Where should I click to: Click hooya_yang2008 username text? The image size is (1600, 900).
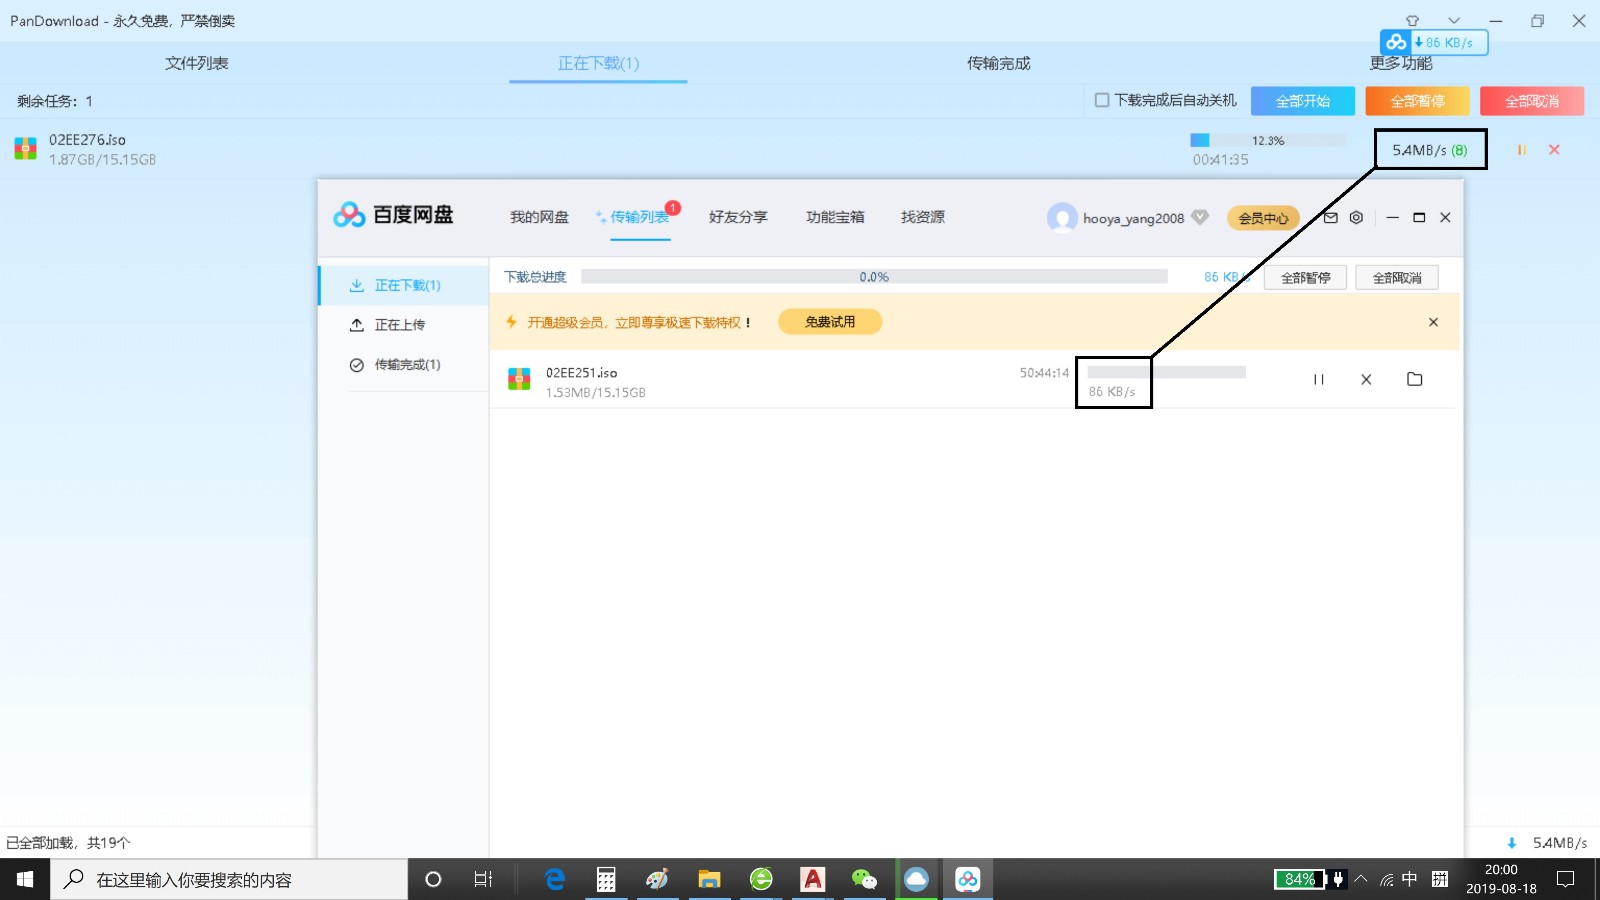[1133, 218]
